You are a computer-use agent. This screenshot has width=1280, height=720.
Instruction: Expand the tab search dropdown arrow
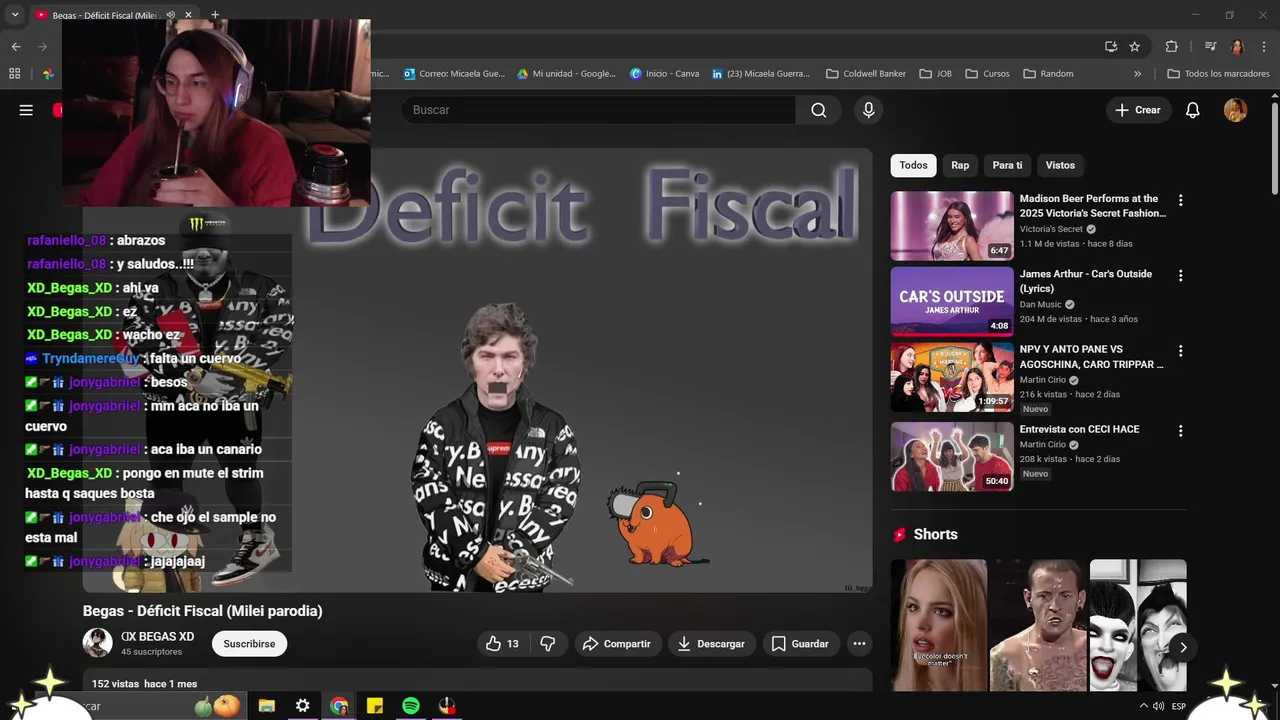(14, 15)
